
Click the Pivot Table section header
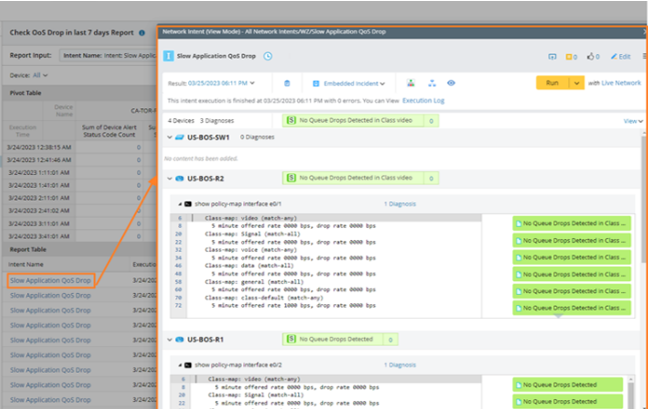(80, 93)
